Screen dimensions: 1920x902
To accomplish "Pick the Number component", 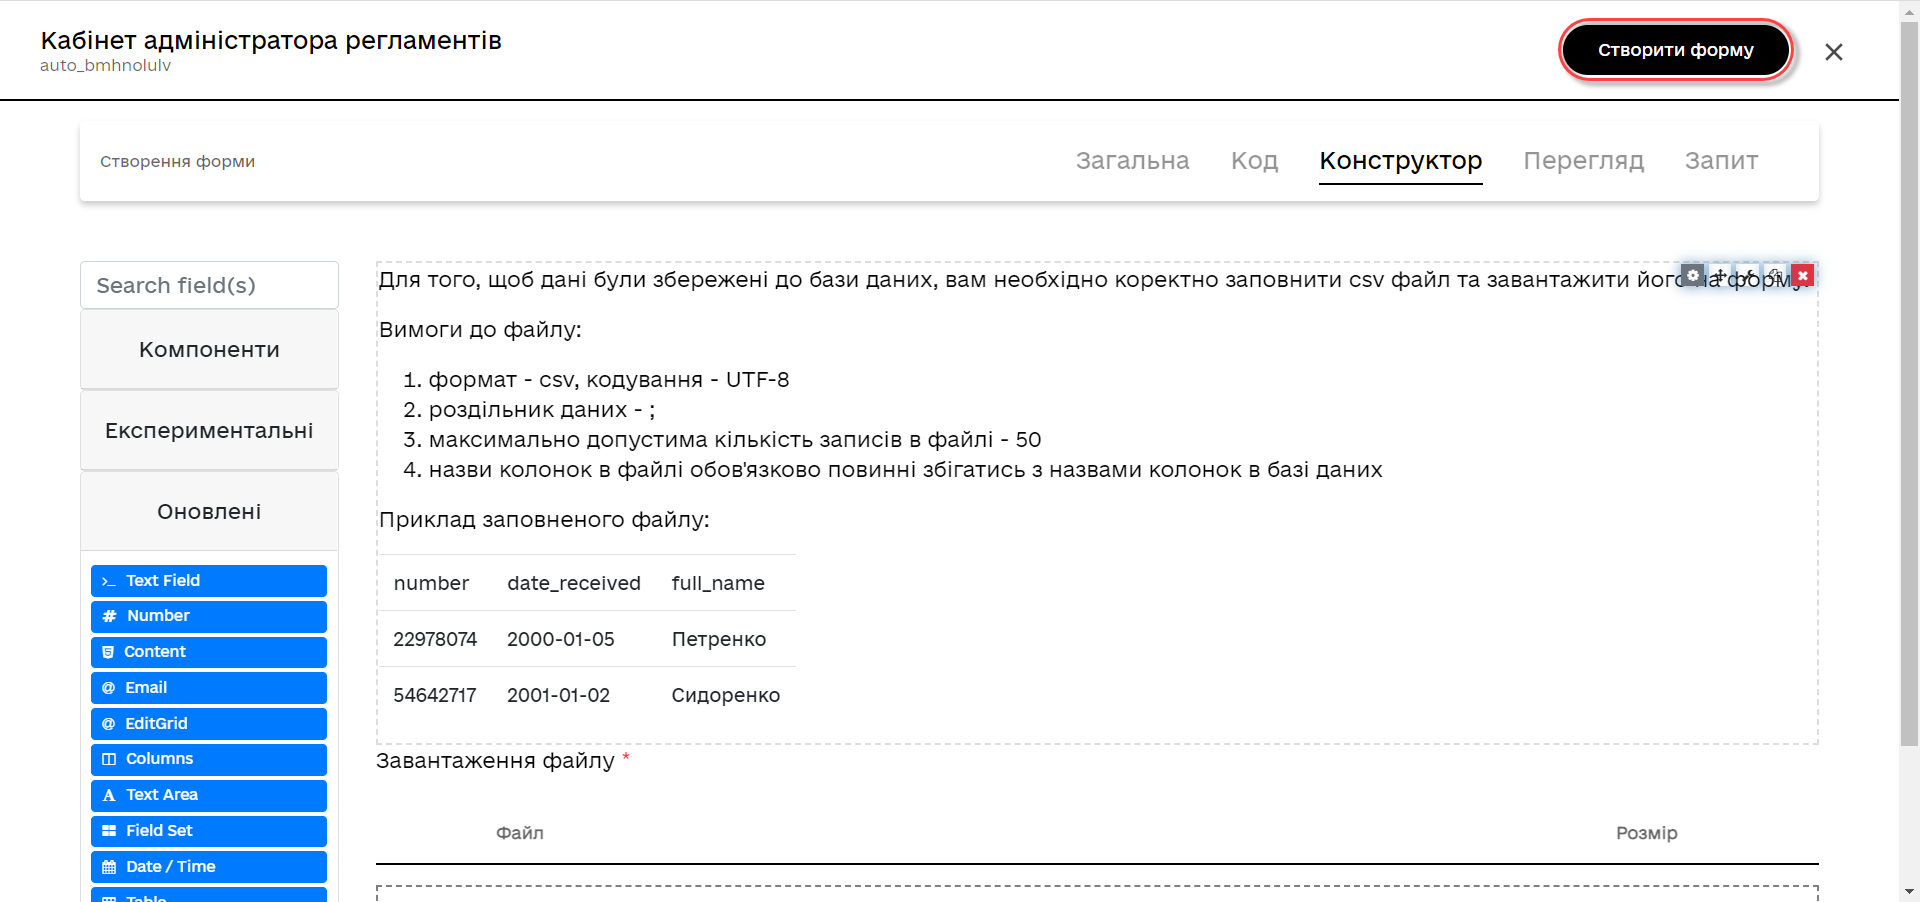I will click(209, 616).
